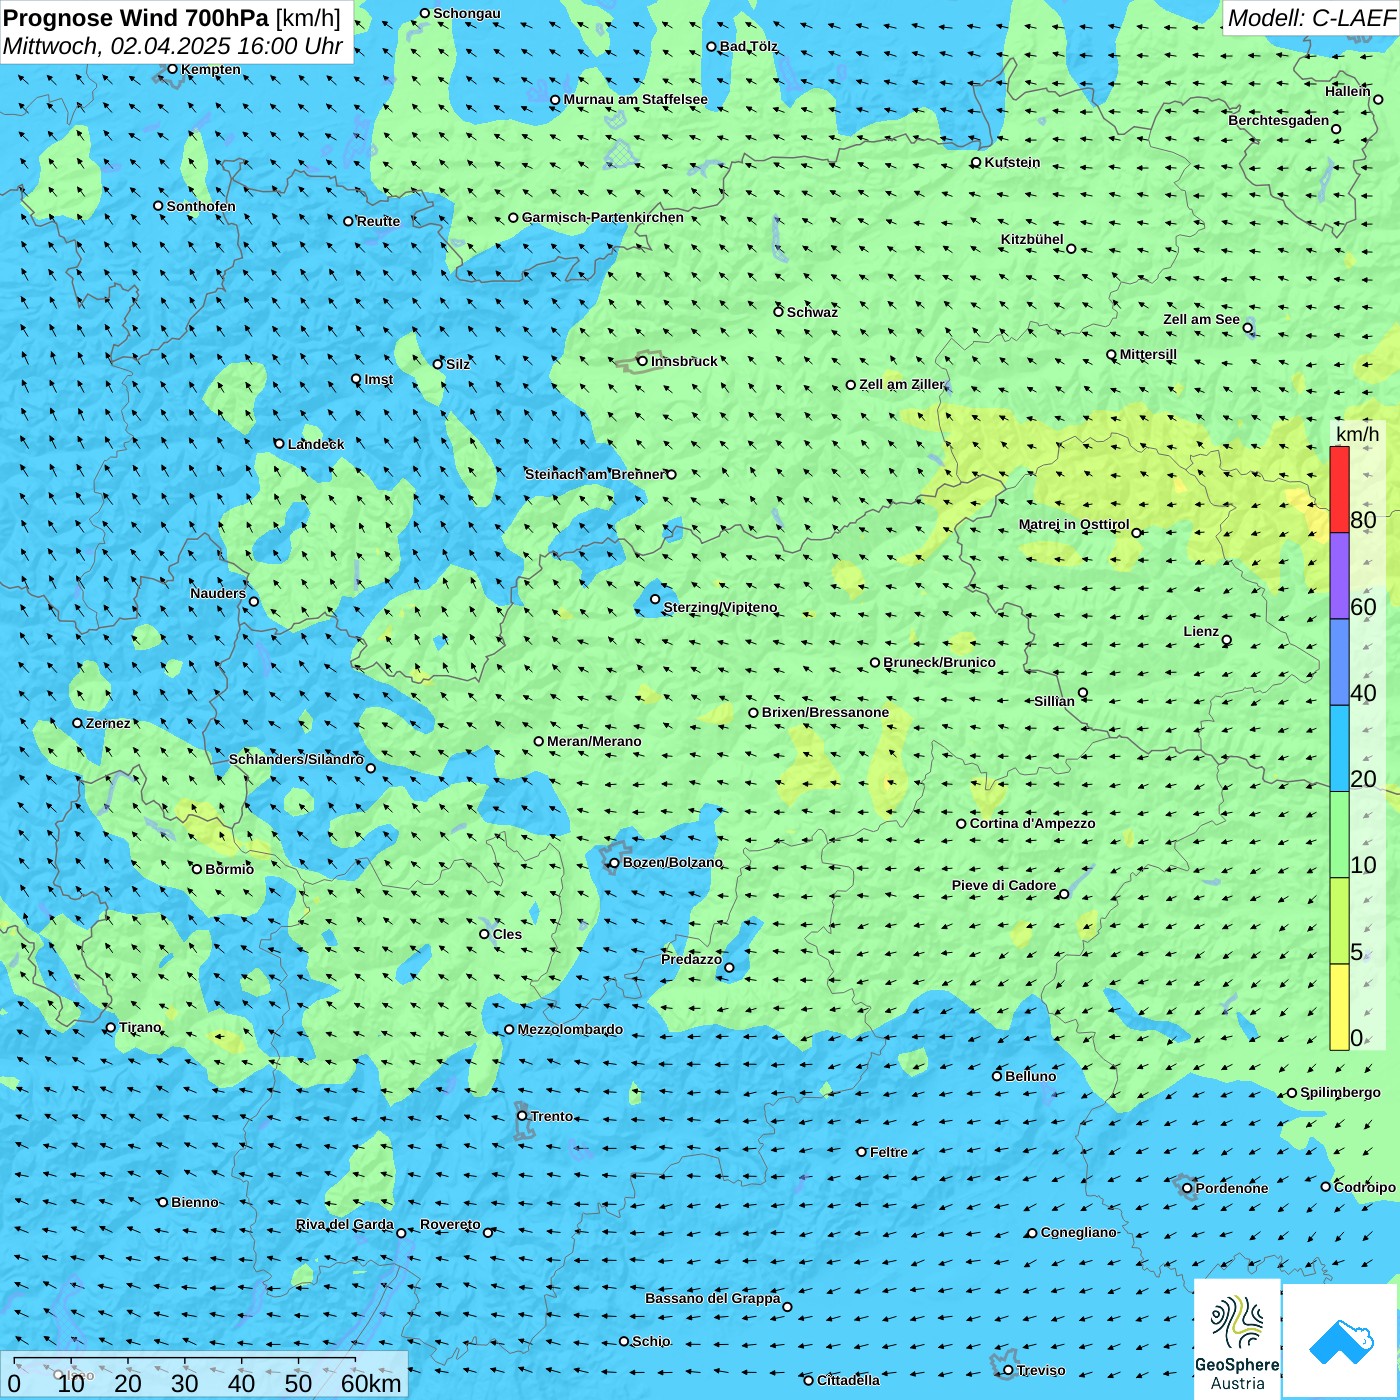
Task: Click the Treviso city label
Action: (x=1040, y=1370)
